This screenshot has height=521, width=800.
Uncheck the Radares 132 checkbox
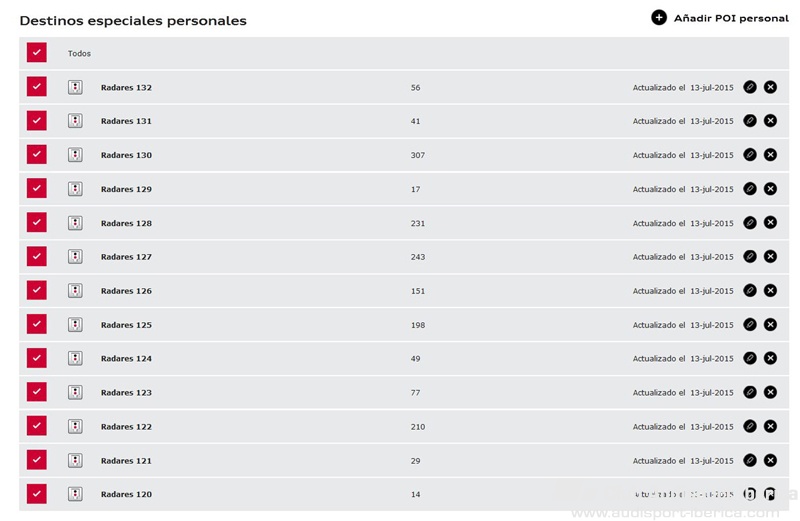37,86
